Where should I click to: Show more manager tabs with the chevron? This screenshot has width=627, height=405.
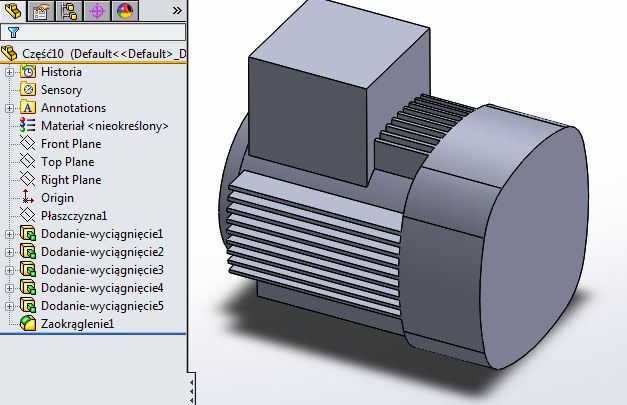click(177, 11)
